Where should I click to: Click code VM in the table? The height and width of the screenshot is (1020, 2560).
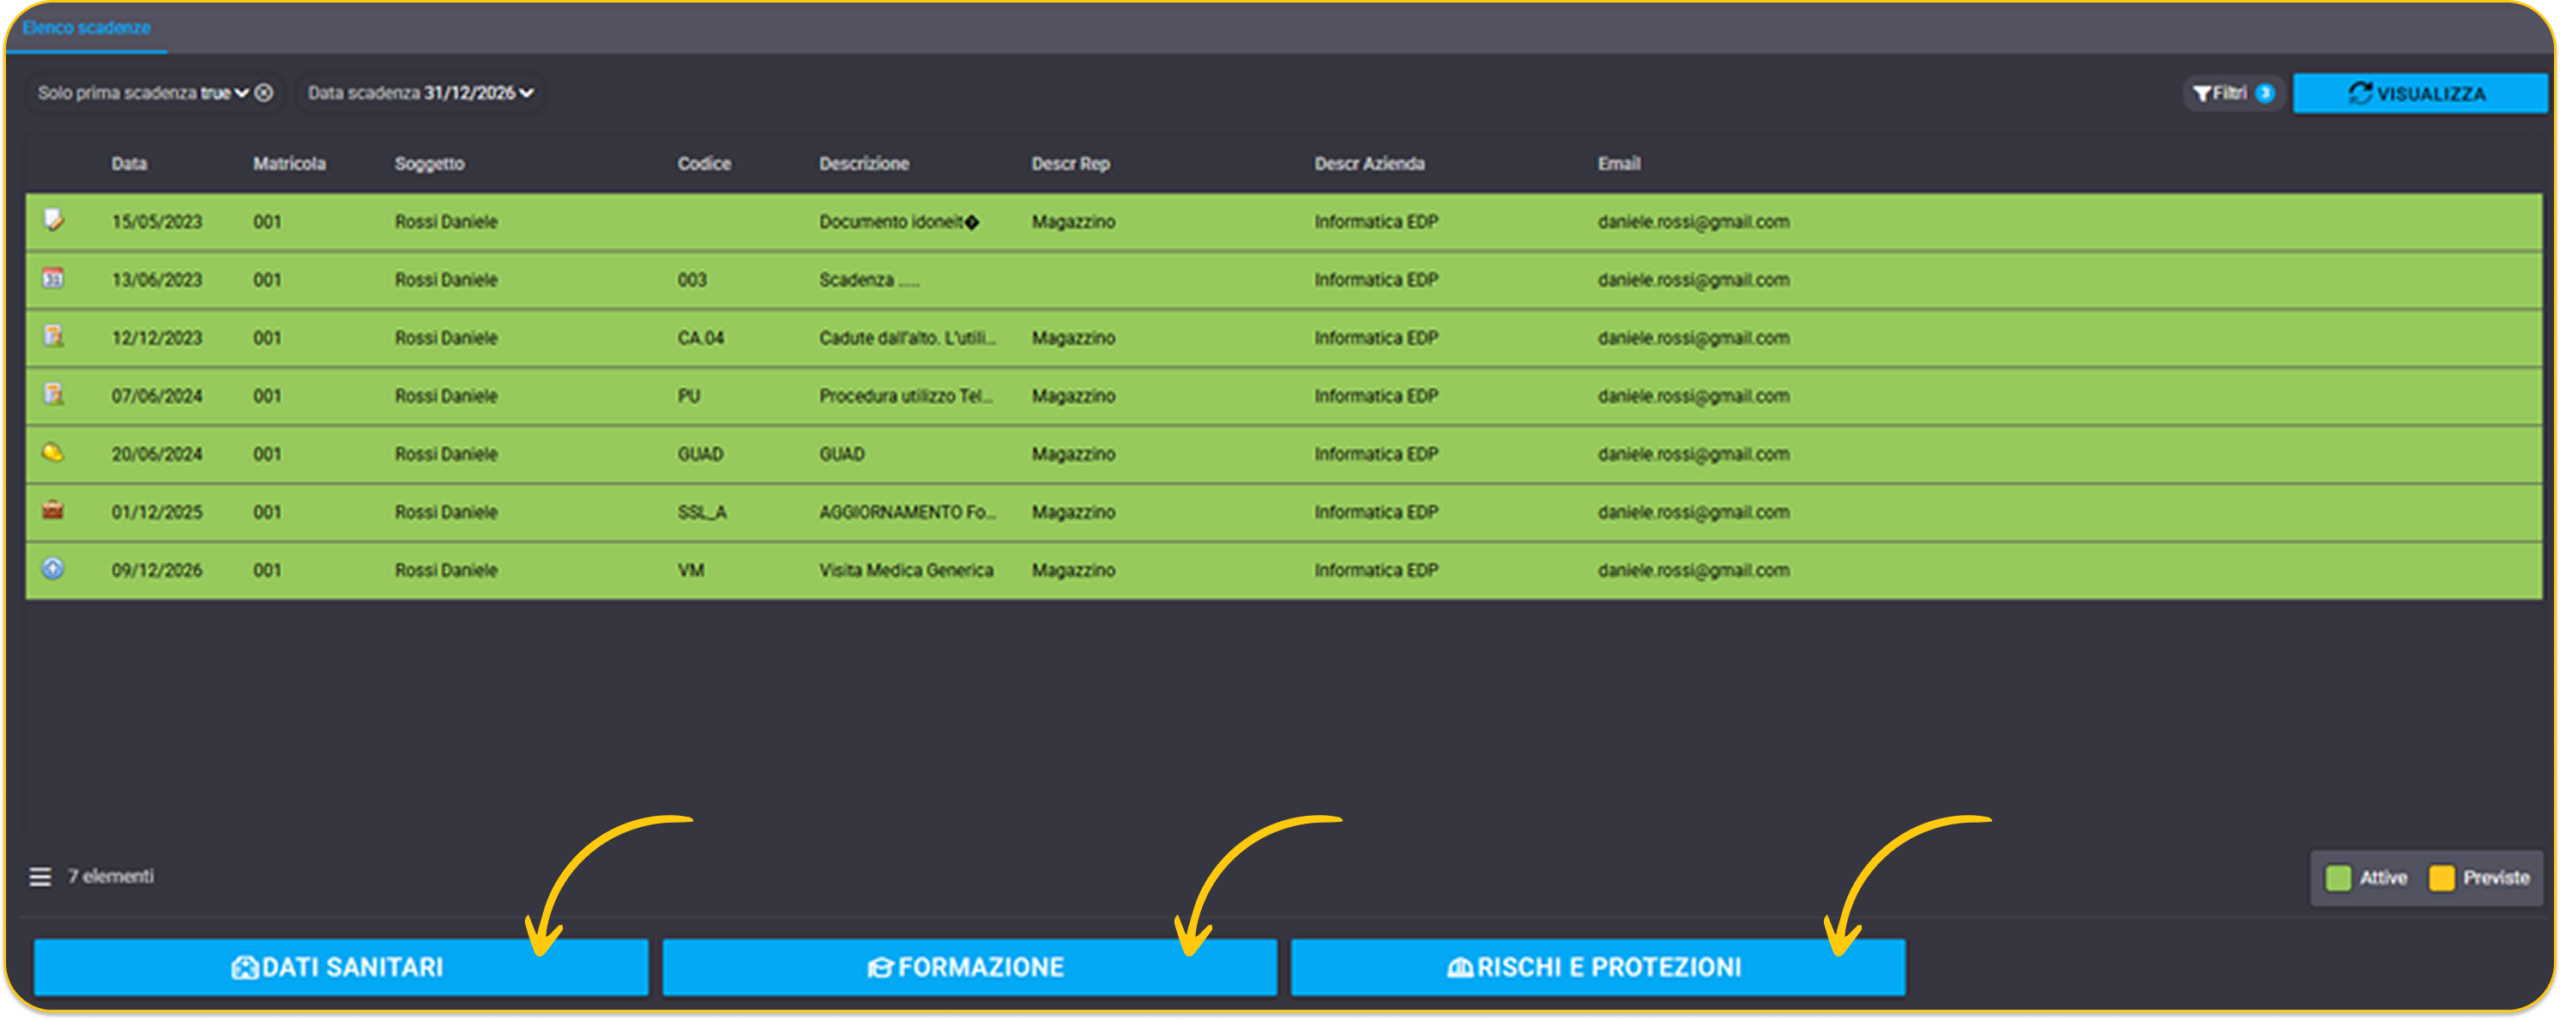[691, 570]
